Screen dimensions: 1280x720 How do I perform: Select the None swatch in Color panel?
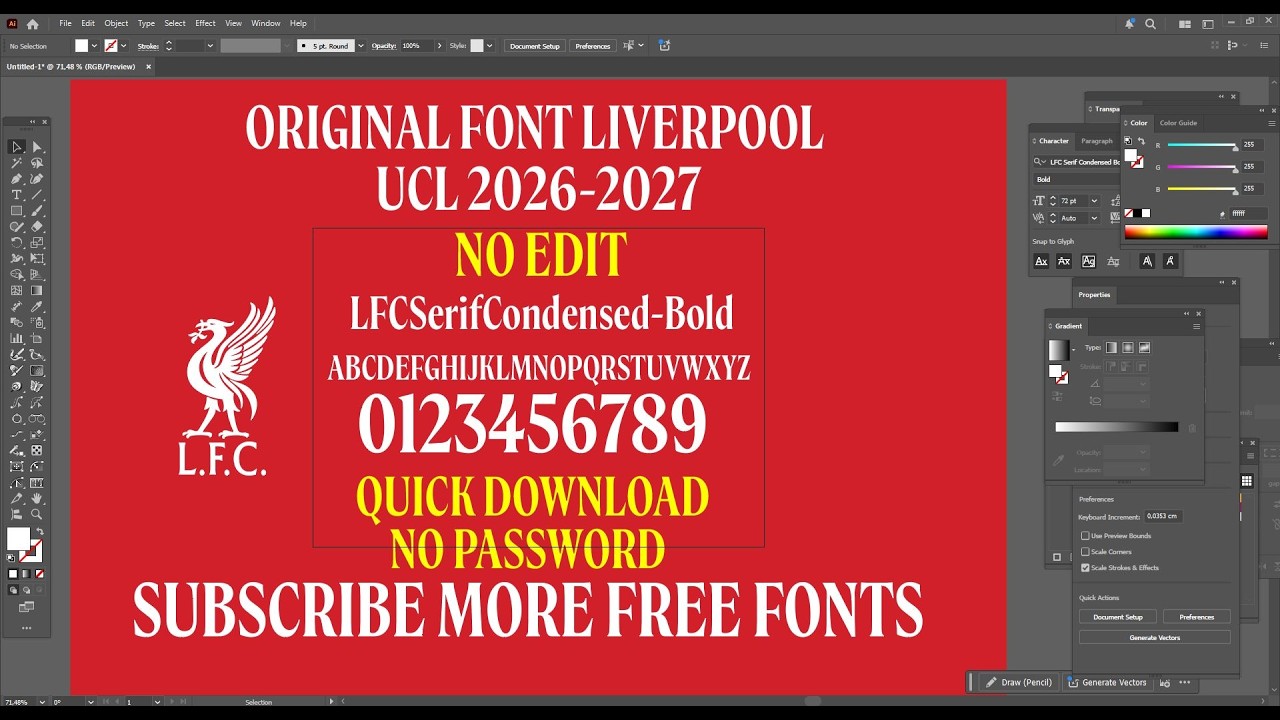pos(1129,213)
